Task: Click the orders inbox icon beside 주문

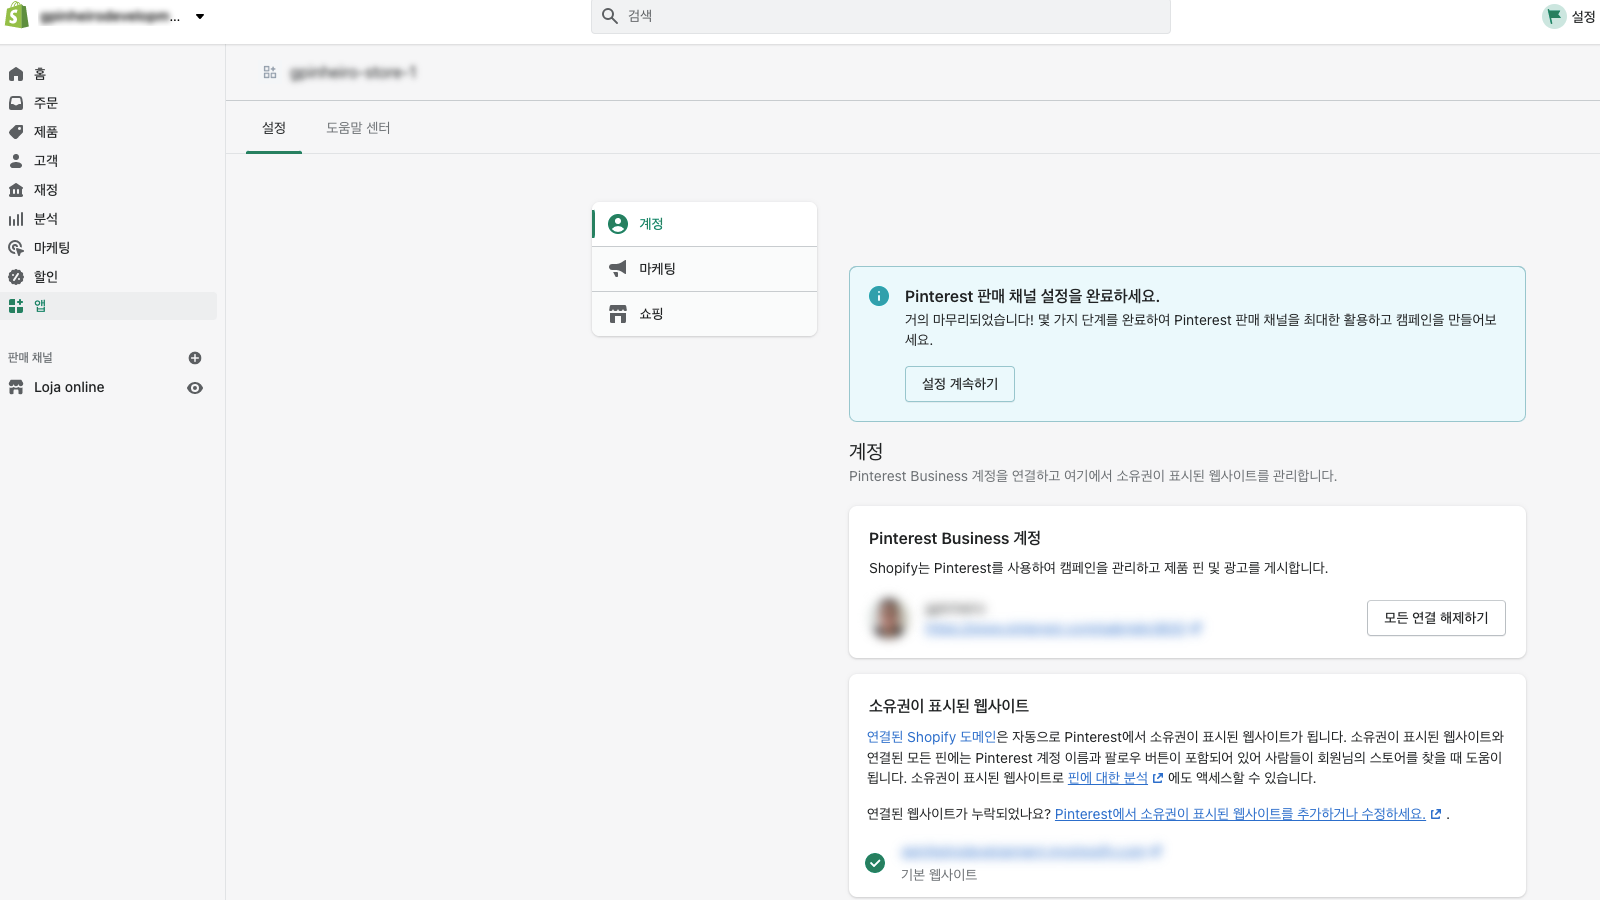Action: click(16, 103)
